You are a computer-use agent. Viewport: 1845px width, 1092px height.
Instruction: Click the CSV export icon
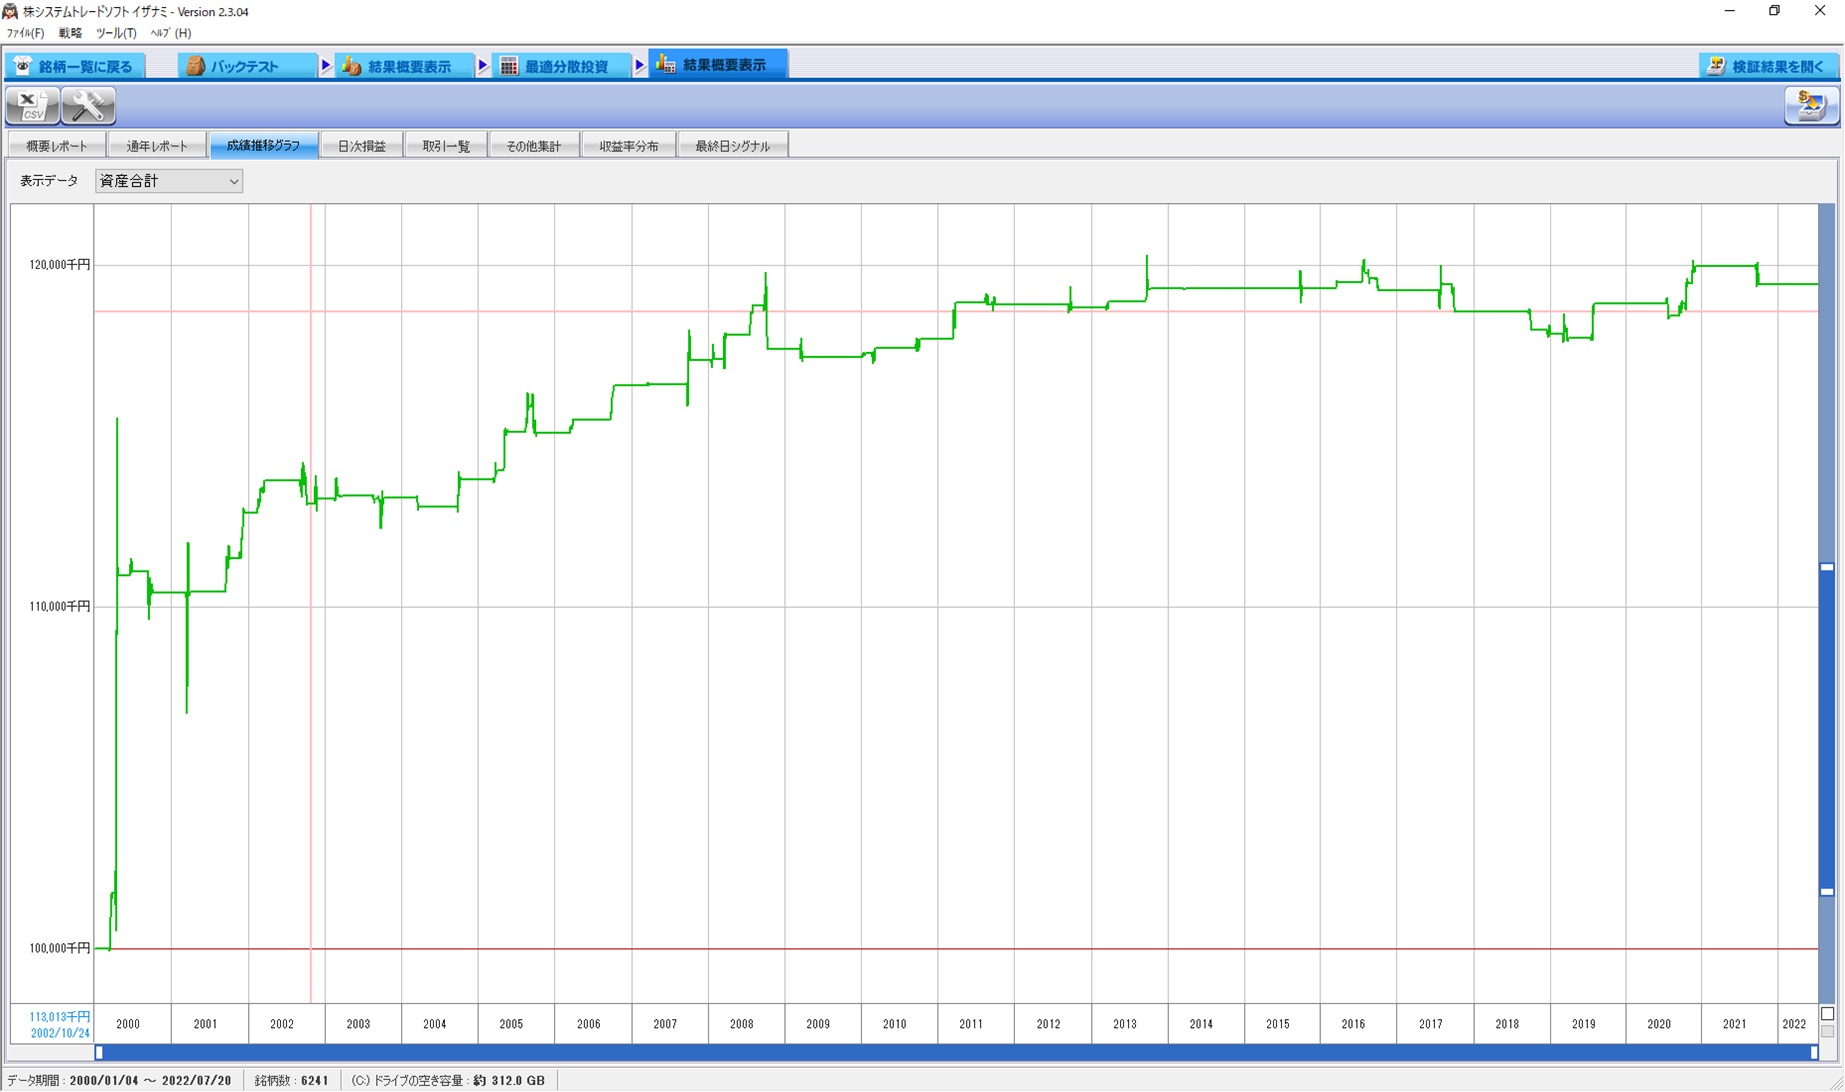(32, 105)
